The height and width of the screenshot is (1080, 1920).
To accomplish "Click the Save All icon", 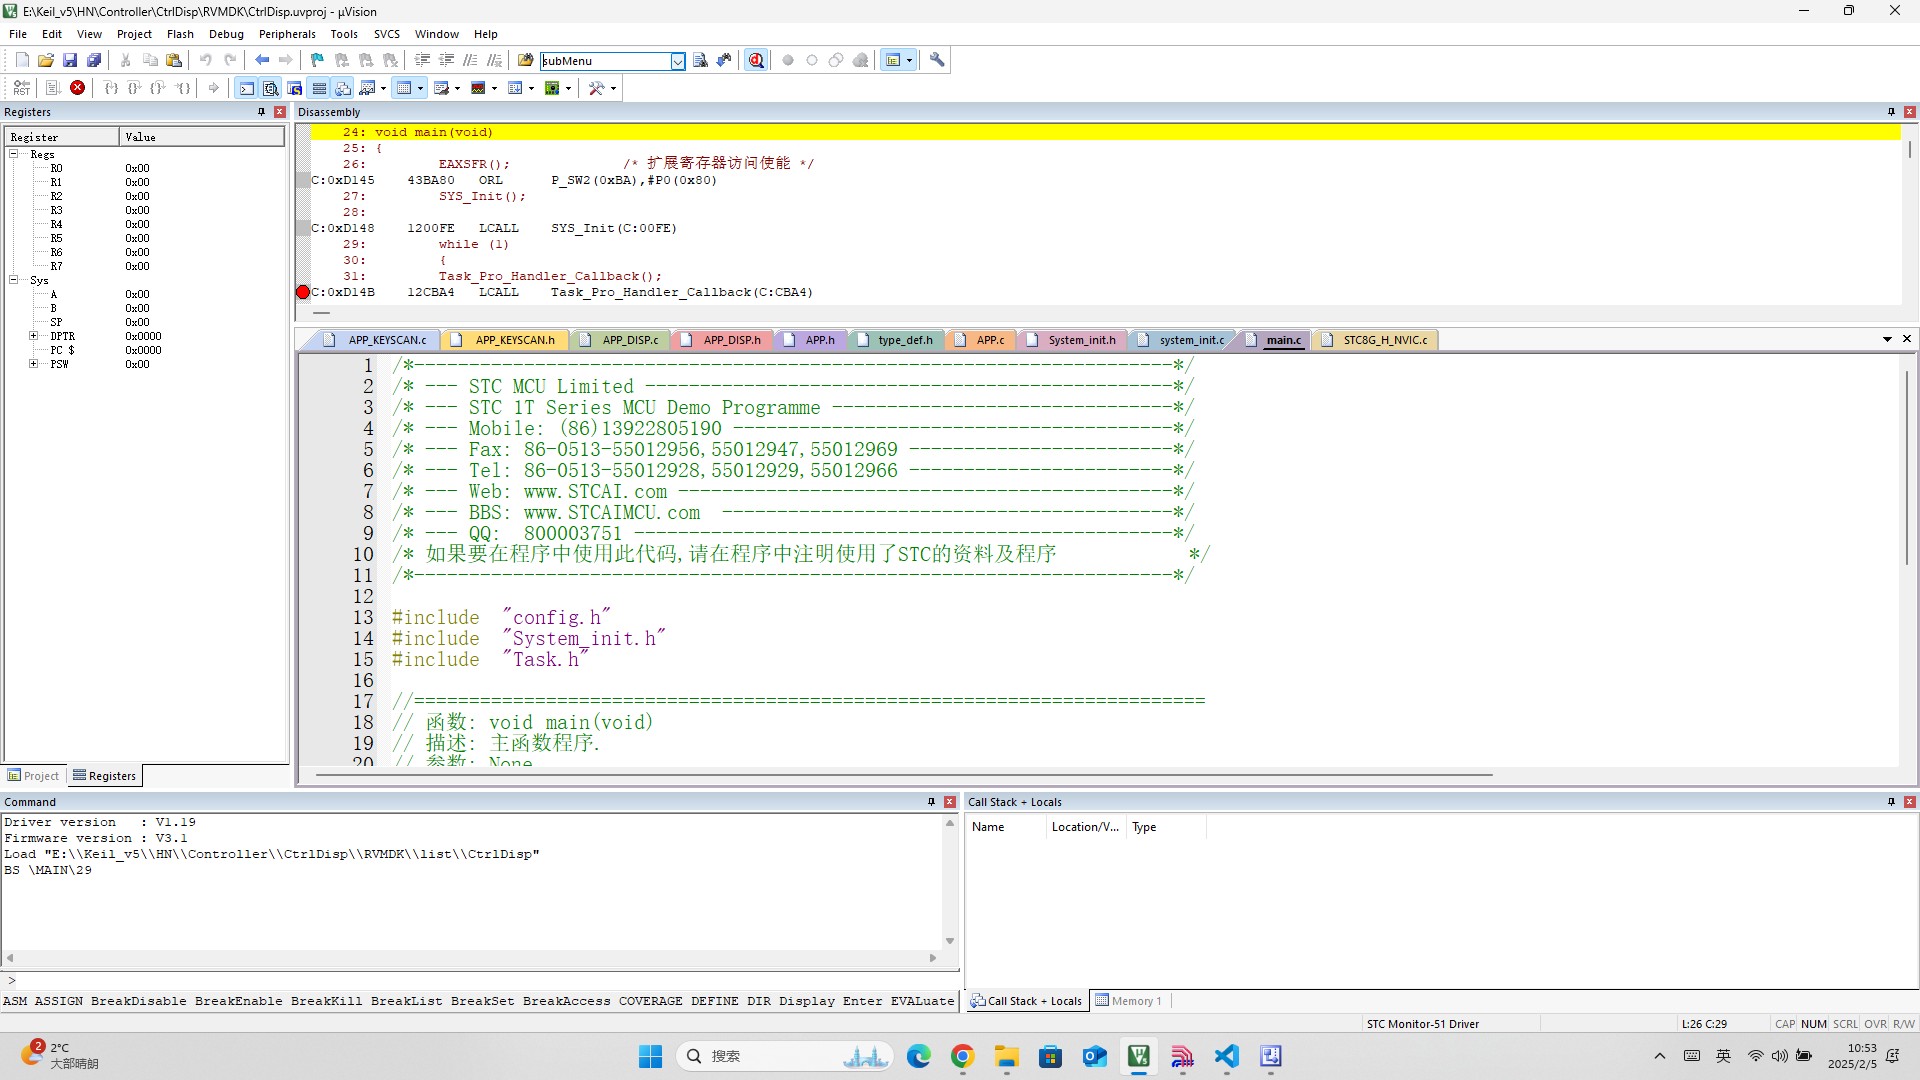I will (94, 61).
